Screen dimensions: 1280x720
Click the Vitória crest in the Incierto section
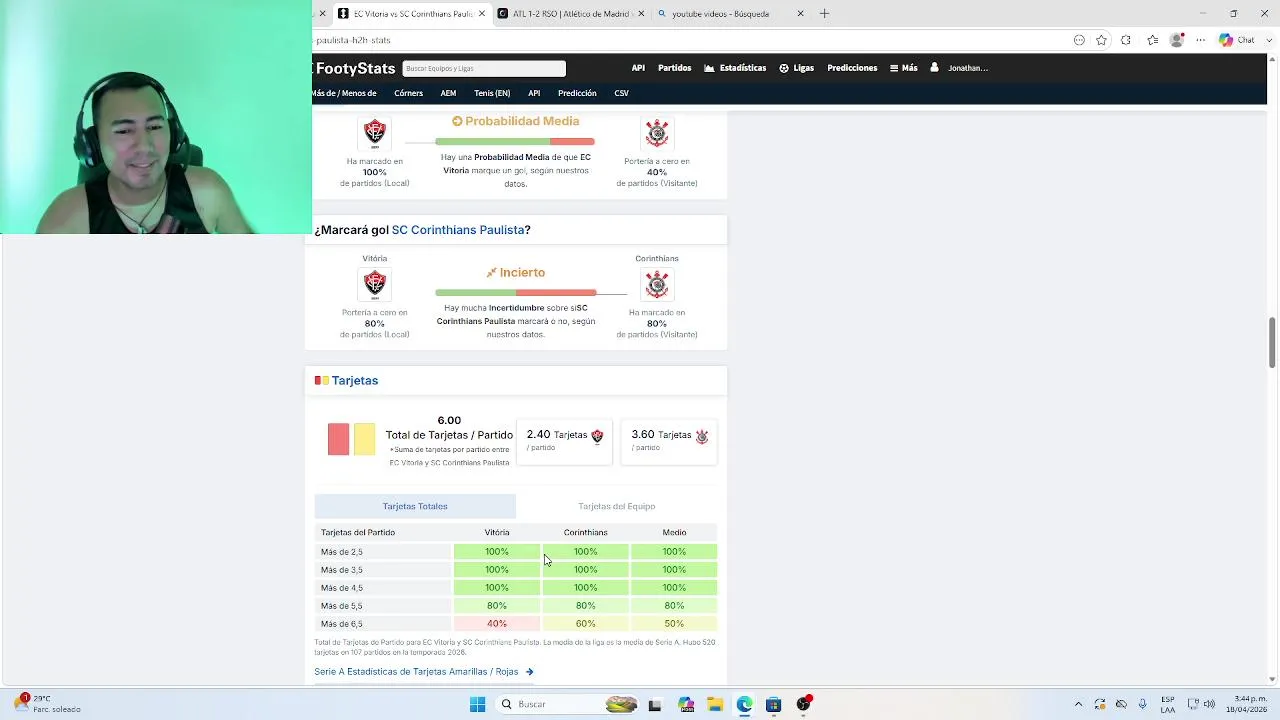[375, 285]
